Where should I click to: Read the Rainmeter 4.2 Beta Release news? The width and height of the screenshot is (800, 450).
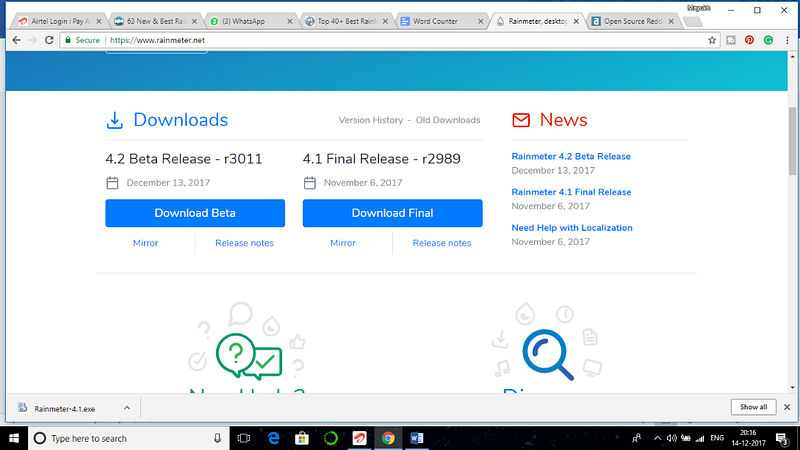point(571,157)
